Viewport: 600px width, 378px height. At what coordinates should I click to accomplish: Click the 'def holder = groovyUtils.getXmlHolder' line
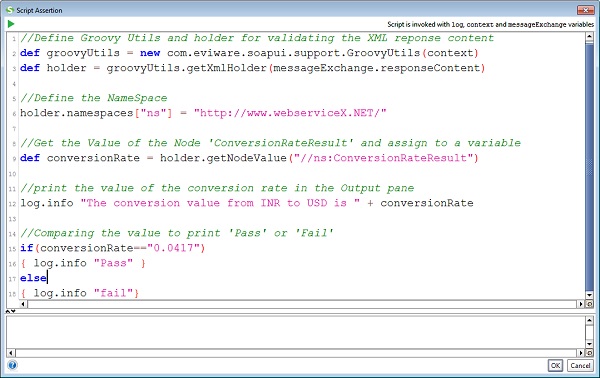pos(253,68)
